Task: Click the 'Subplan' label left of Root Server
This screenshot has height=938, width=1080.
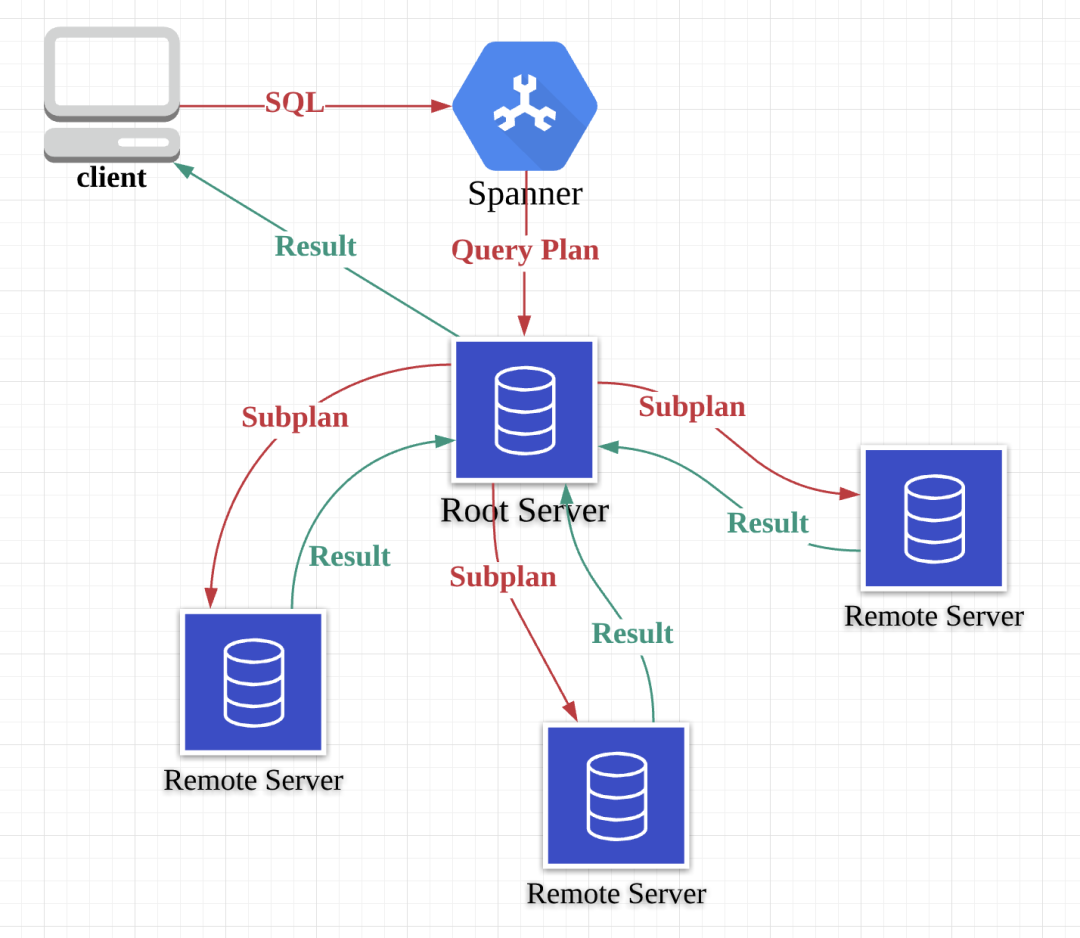Action: coord(295,417)
